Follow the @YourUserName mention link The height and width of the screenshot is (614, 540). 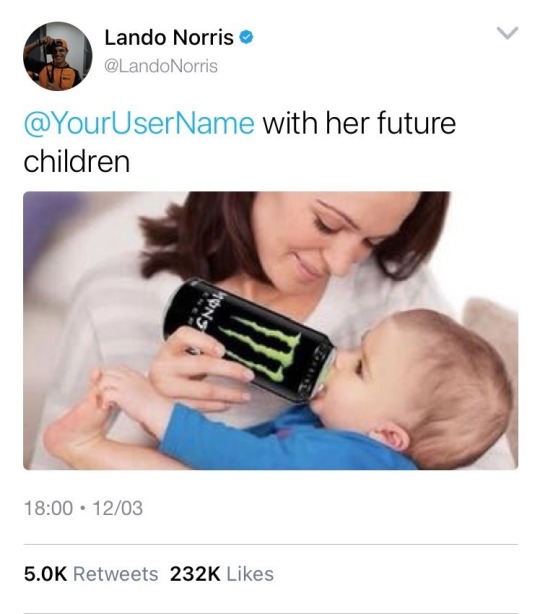pyautogui.click(x=139, y=123)
